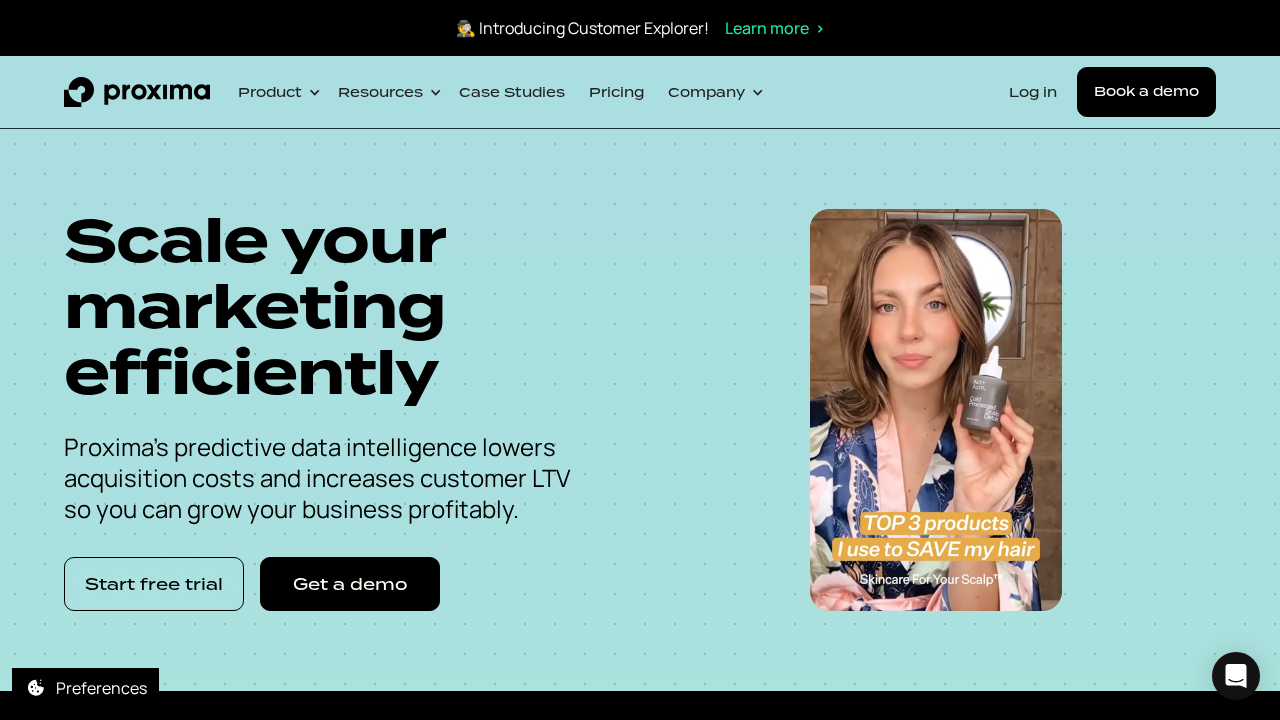Click the hair product video thumbnail
The width and height of the screenshot is (1280, 720).
pyautogui.click(x=936, y=410)
